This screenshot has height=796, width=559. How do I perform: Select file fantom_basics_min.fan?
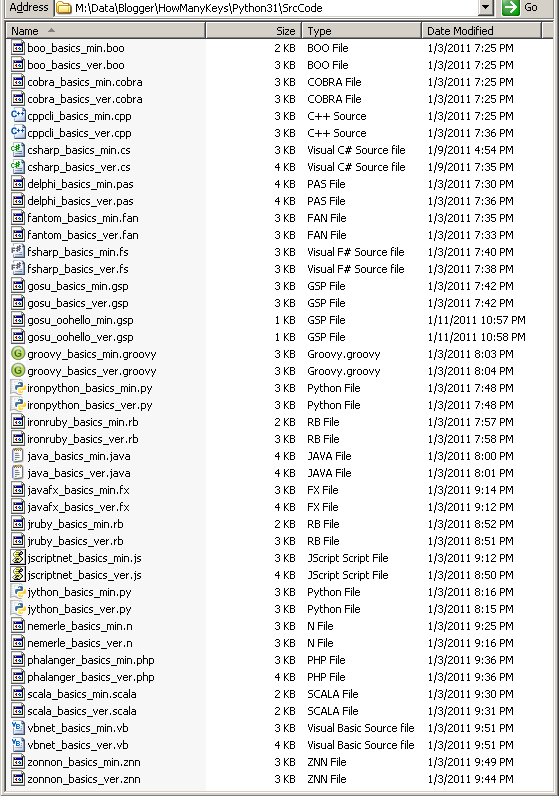click(x=83, y=218)
